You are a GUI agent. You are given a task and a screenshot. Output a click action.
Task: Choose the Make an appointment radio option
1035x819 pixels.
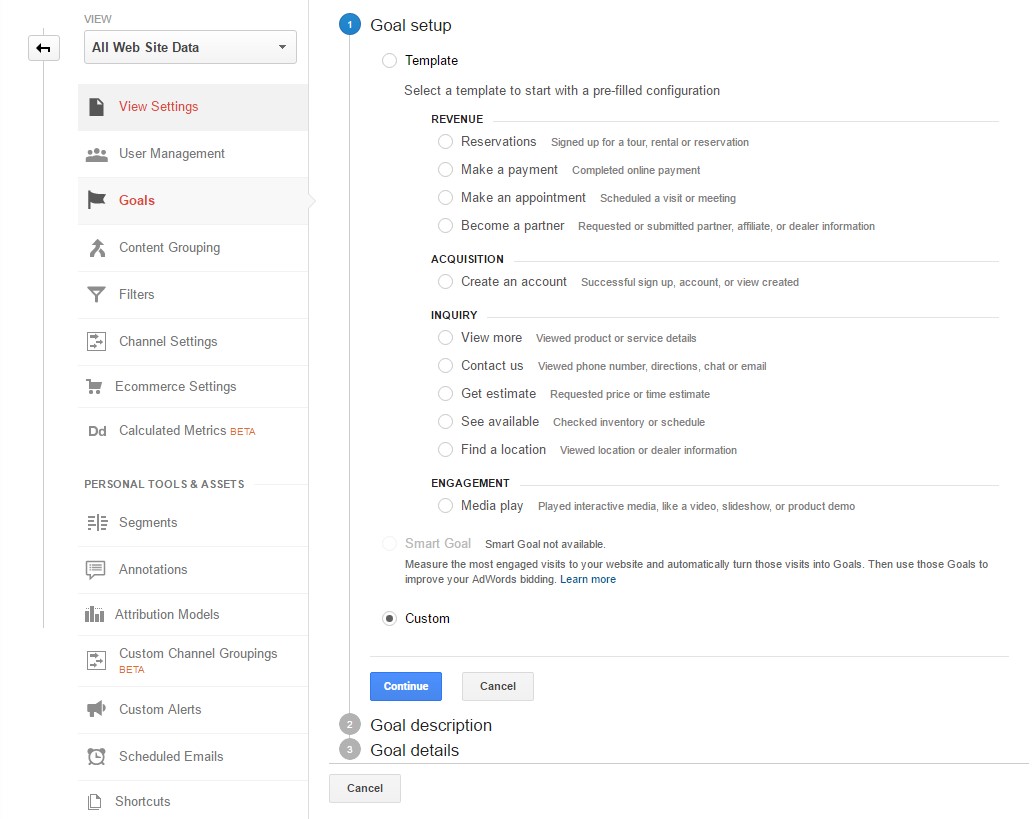[x=446, y=197]
